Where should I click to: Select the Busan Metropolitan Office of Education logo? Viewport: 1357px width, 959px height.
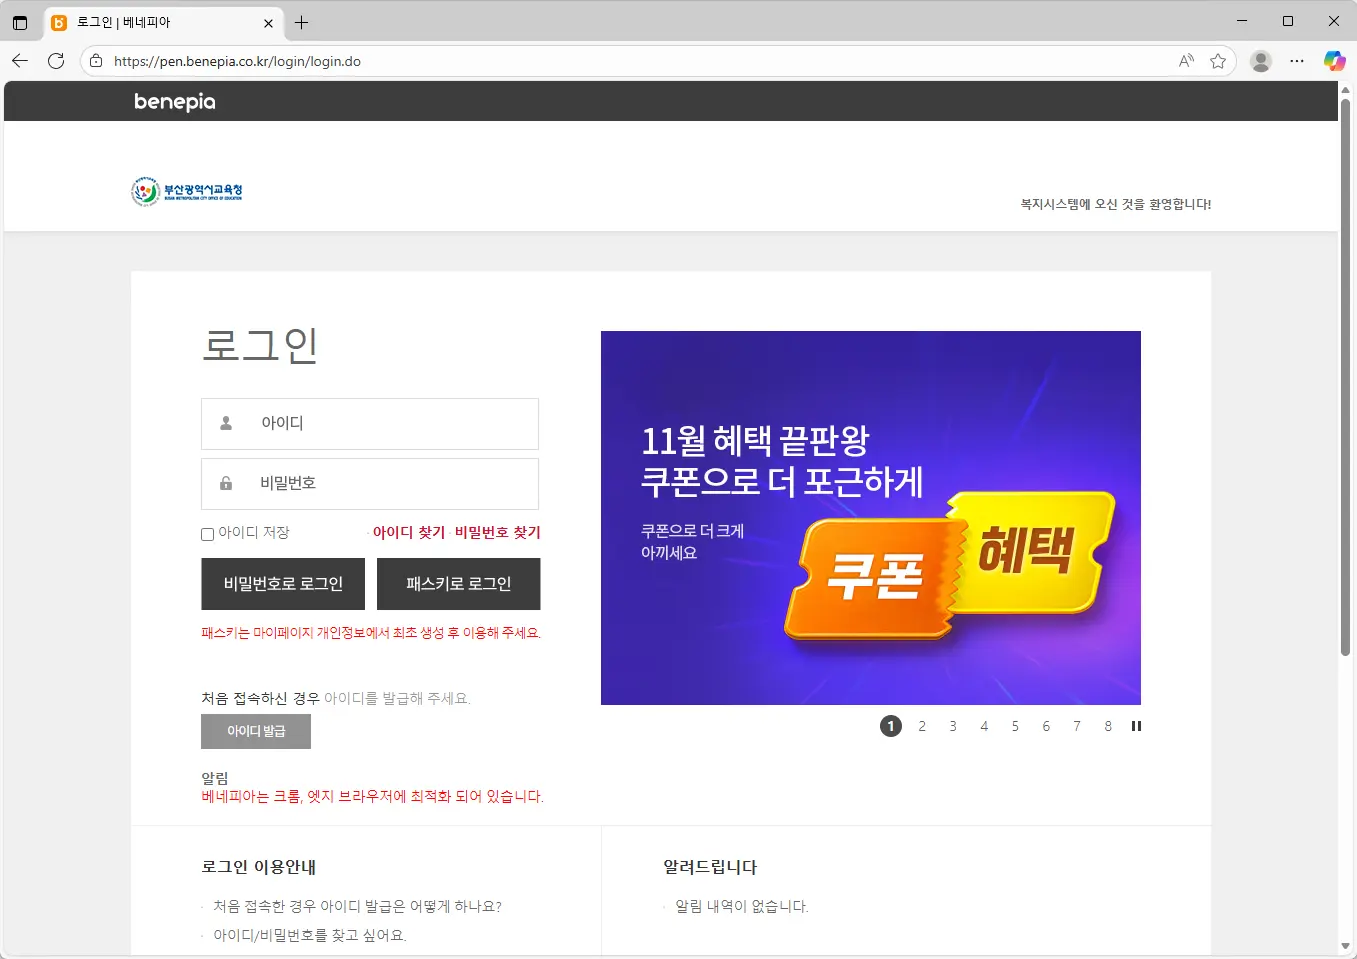coord(187,190)
